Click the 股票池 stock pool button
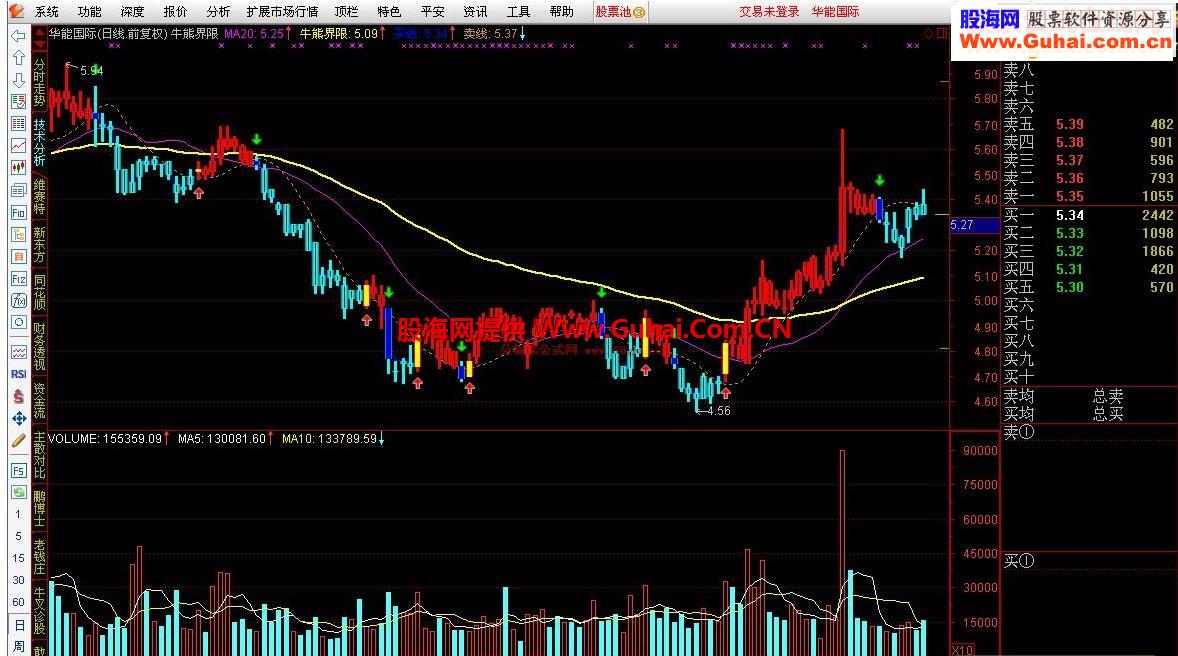Viewport: 1178px width, 656px height. tap(621, 11)
